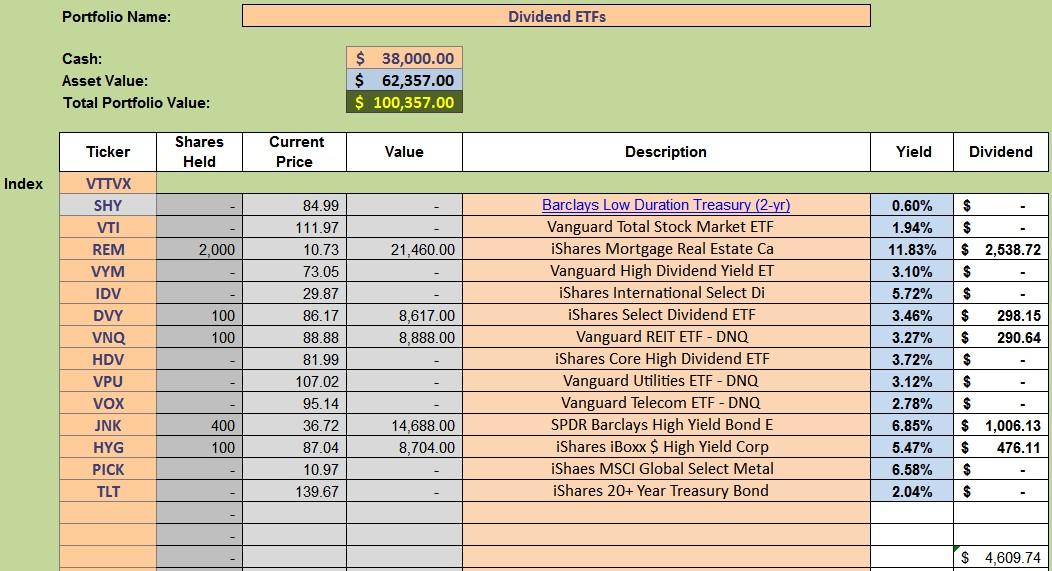Click the Yield column header
Image resolution: width=1052 pixels, height=571 pixels.
[912, 152]
